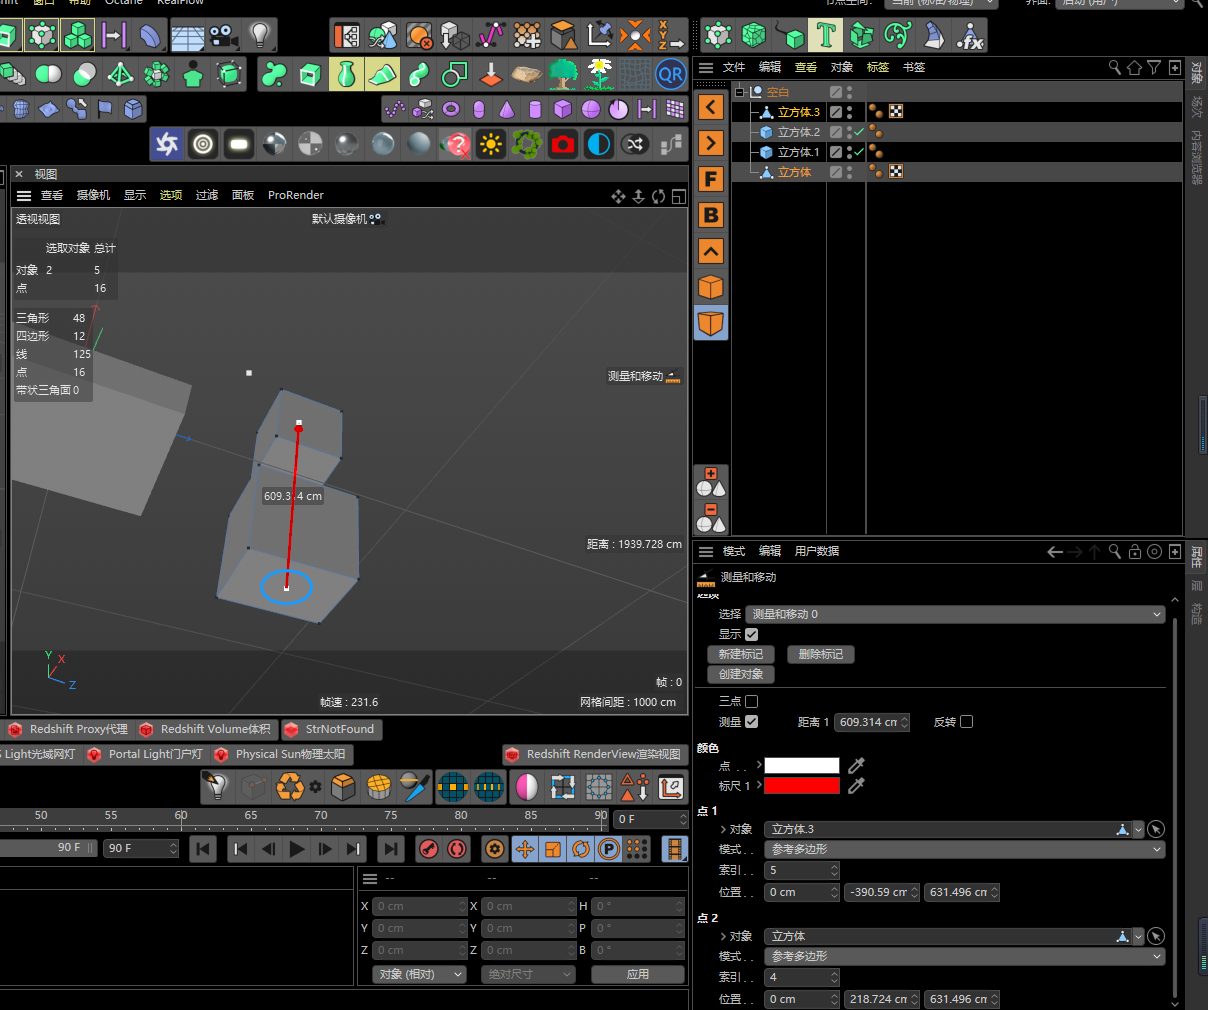This screenshot has height=1010, width=1208.
Task: Open the MoText T icon tool
Action: pyautogui.click(x=826, y=36)
